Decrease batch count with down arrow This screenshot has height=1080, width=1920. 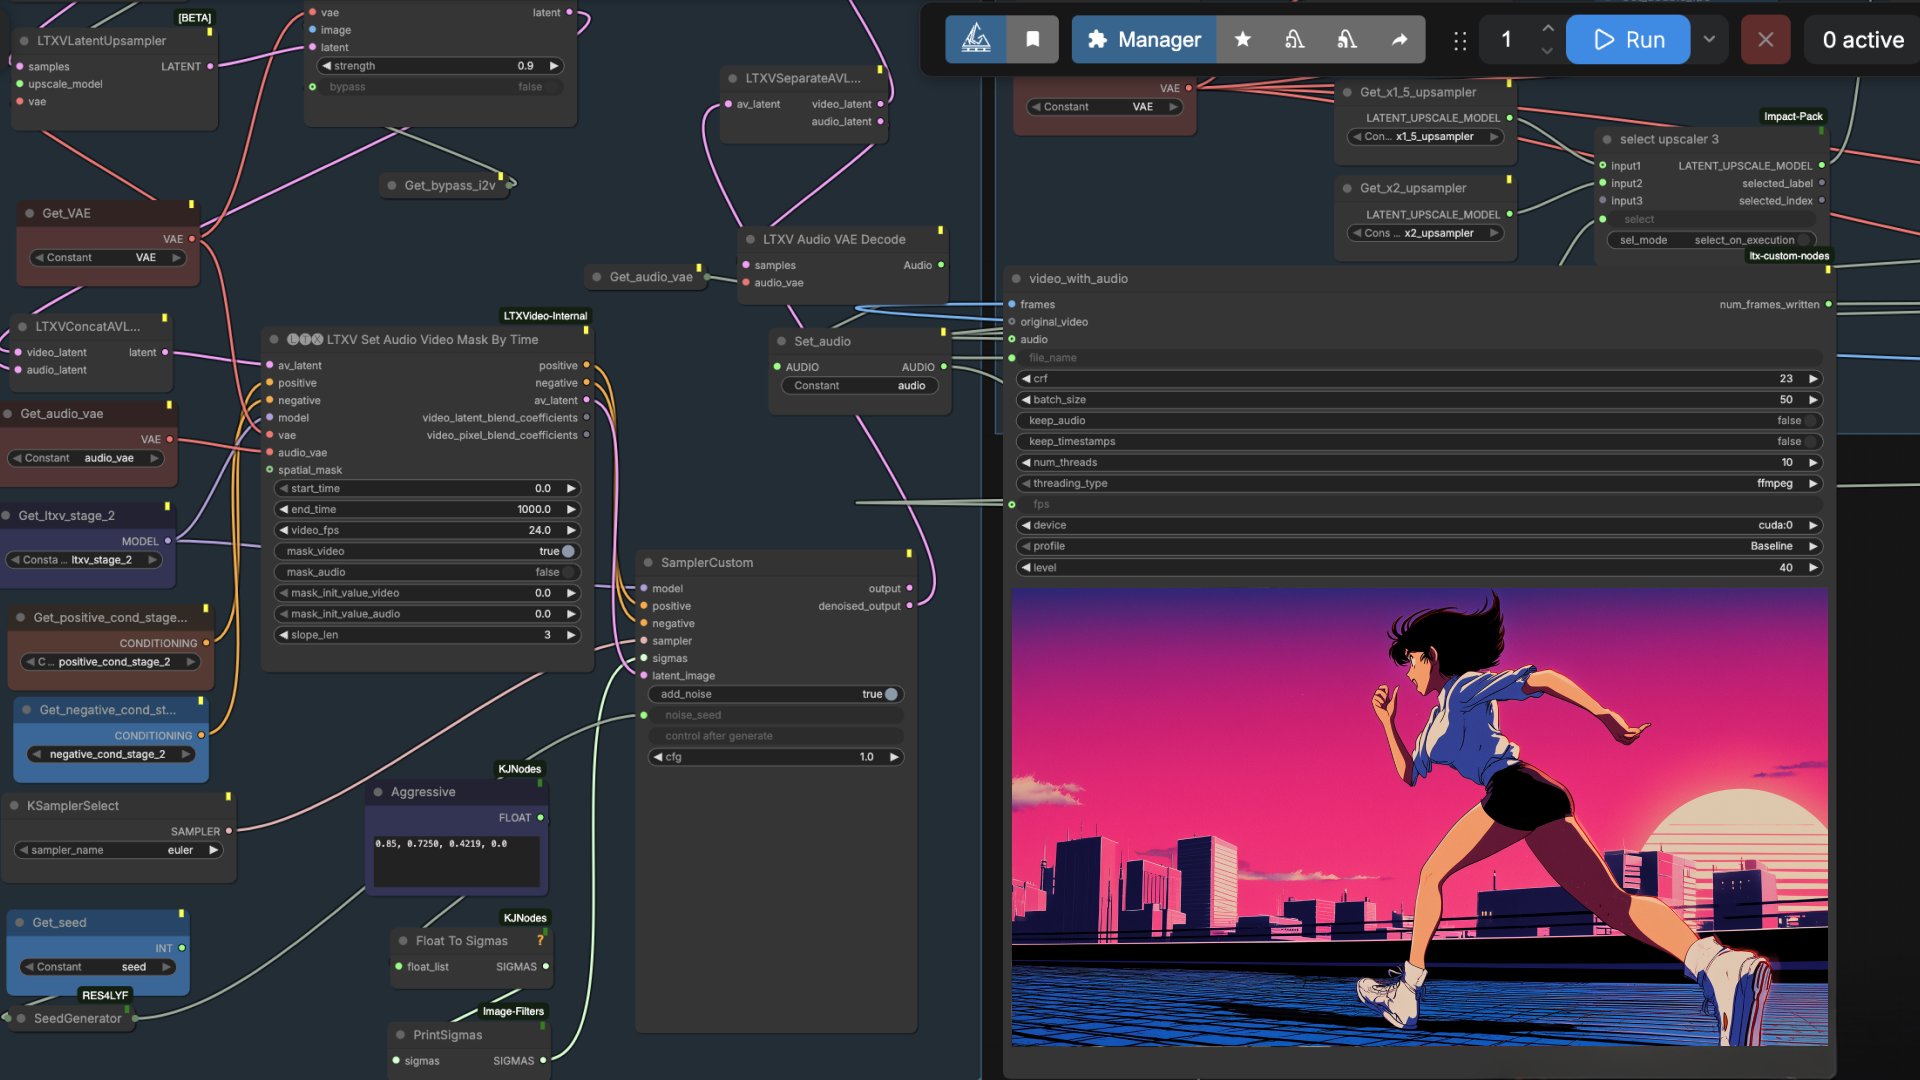1547,51
